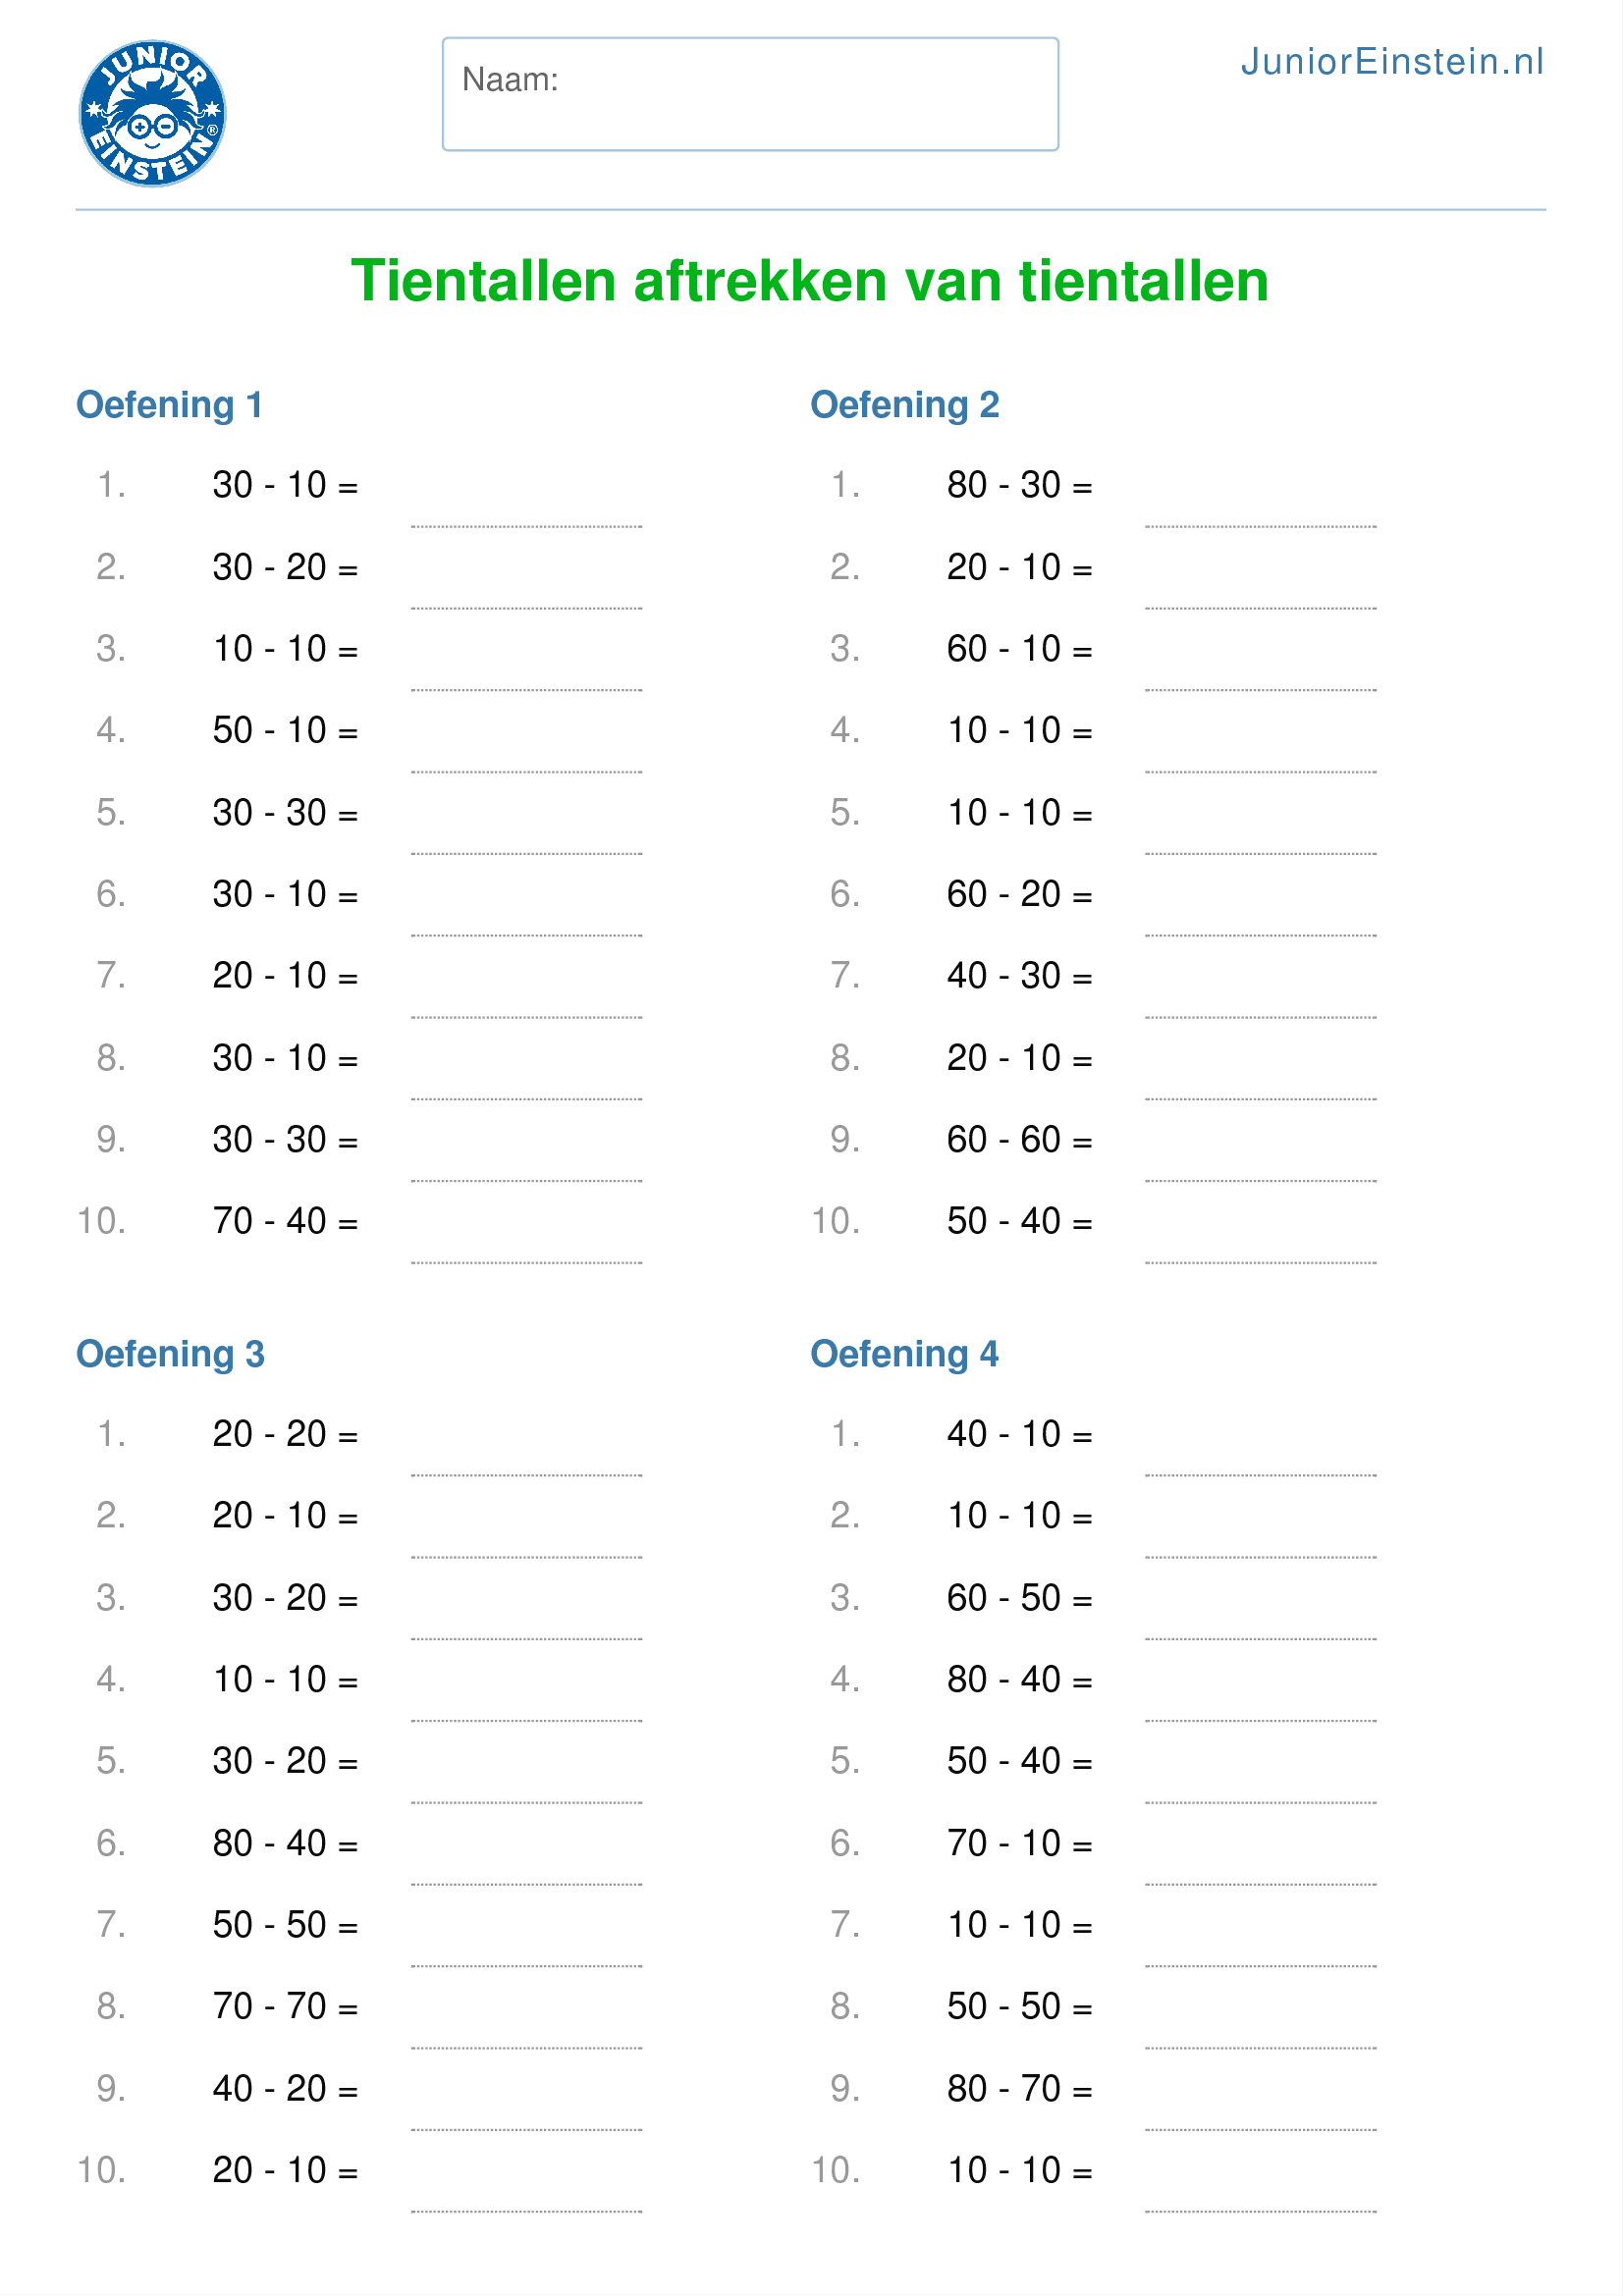Image resolution: width=1623 pixels, height=2296 pixels.
Task: Select the Oefening 4 heading
Action: point(904,1354)
